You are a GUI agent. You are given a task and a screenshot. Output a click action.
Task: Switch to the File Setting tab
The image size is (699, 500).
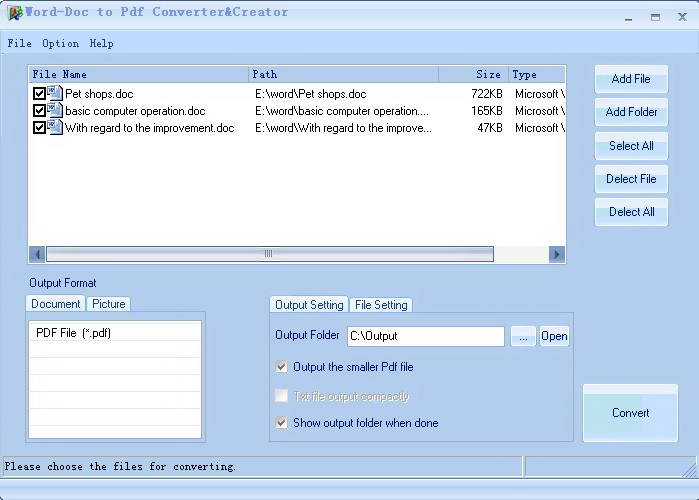pos(381,305)
